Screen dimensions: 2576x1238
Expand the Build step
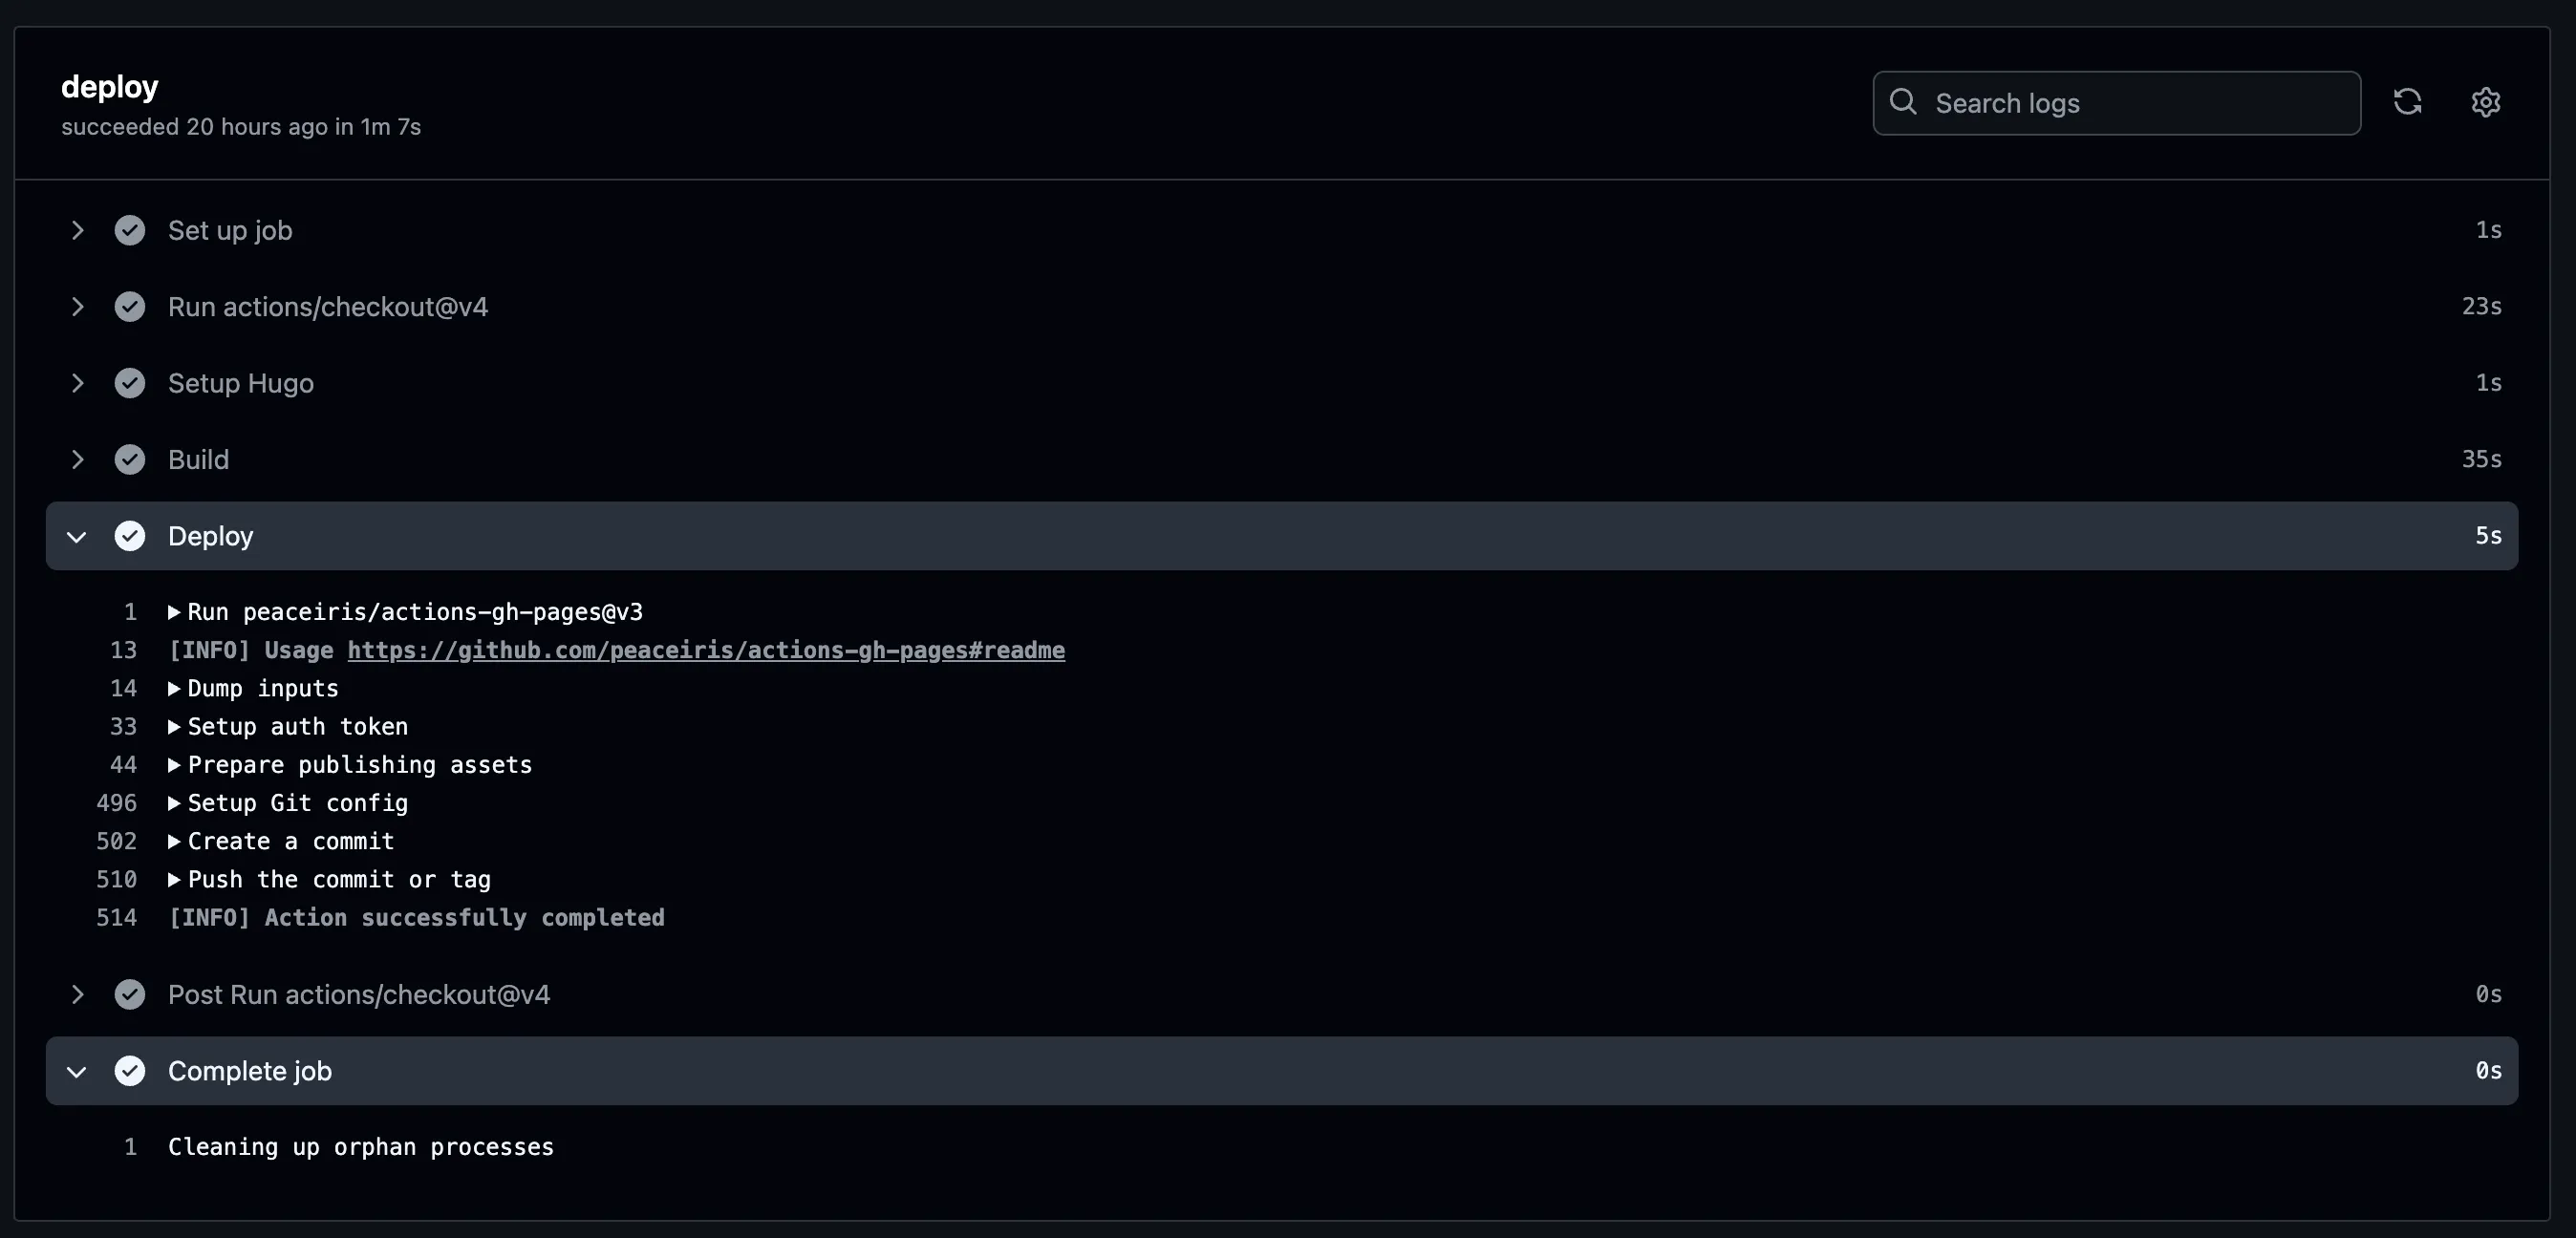point(78,459)
